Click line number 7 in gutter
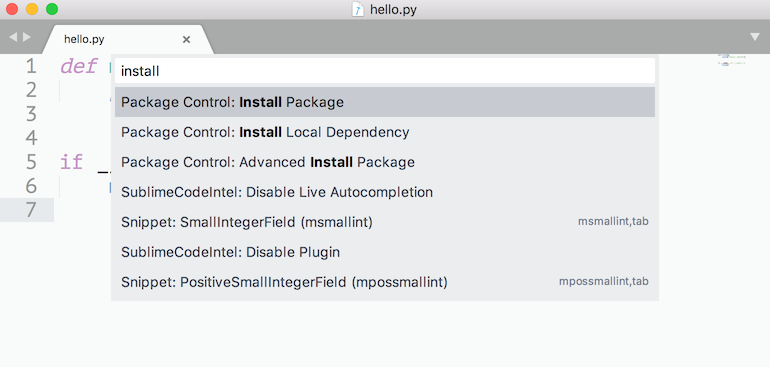Viewport: 770px width, 367px height. (31, 210)
